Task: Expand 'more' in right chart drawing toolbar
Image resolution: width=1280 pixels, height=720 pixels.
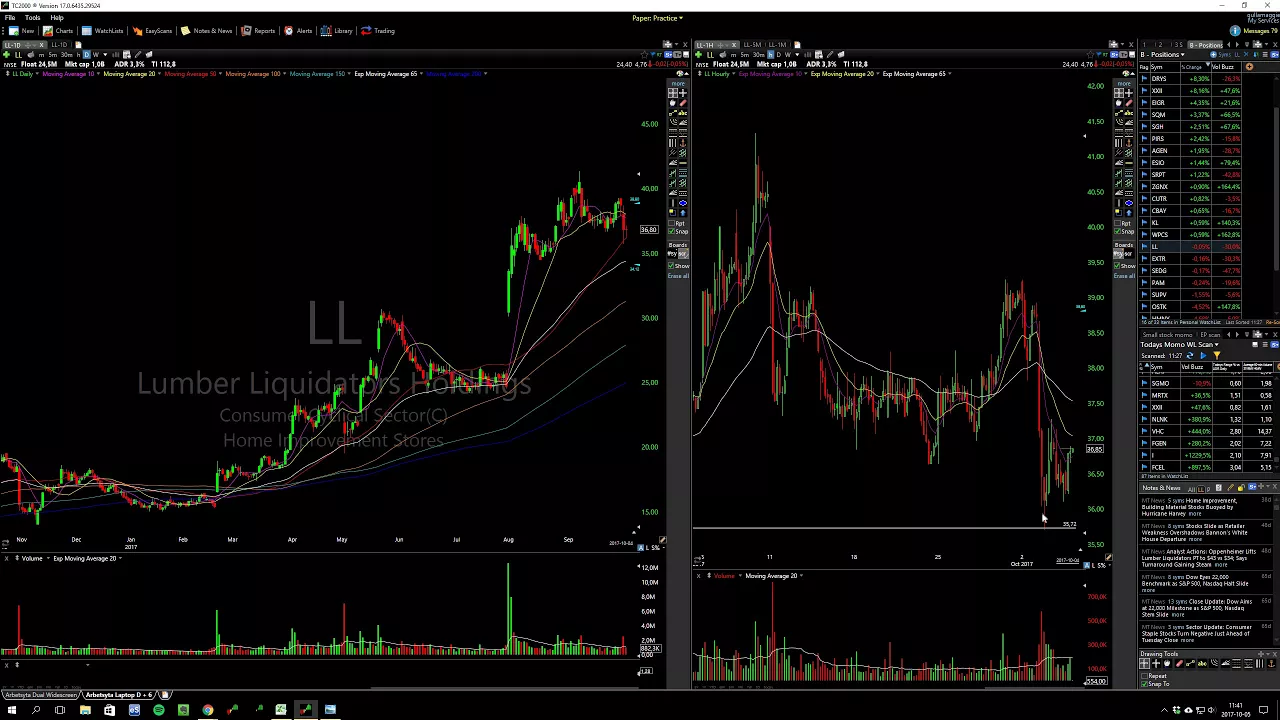Action: [1124, 84]
